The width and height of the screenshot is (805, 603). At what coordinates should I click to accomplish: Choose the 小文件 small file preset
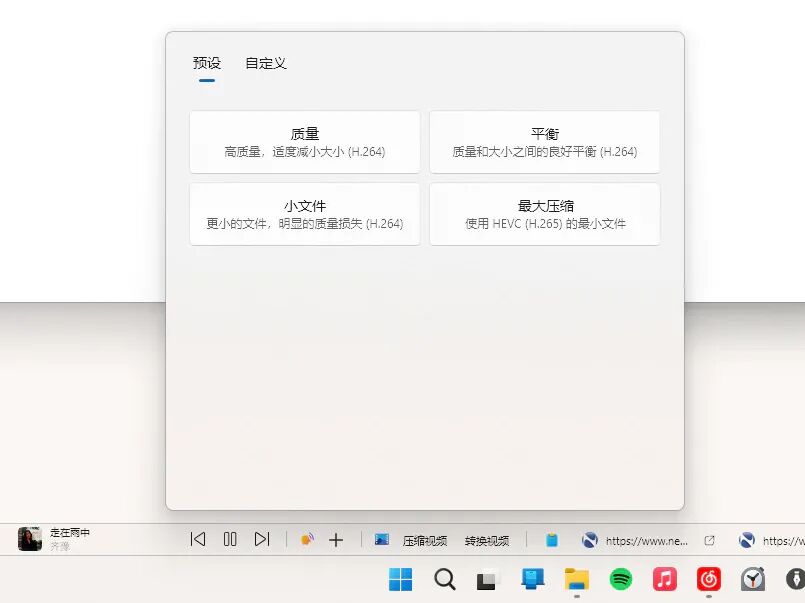305,214
